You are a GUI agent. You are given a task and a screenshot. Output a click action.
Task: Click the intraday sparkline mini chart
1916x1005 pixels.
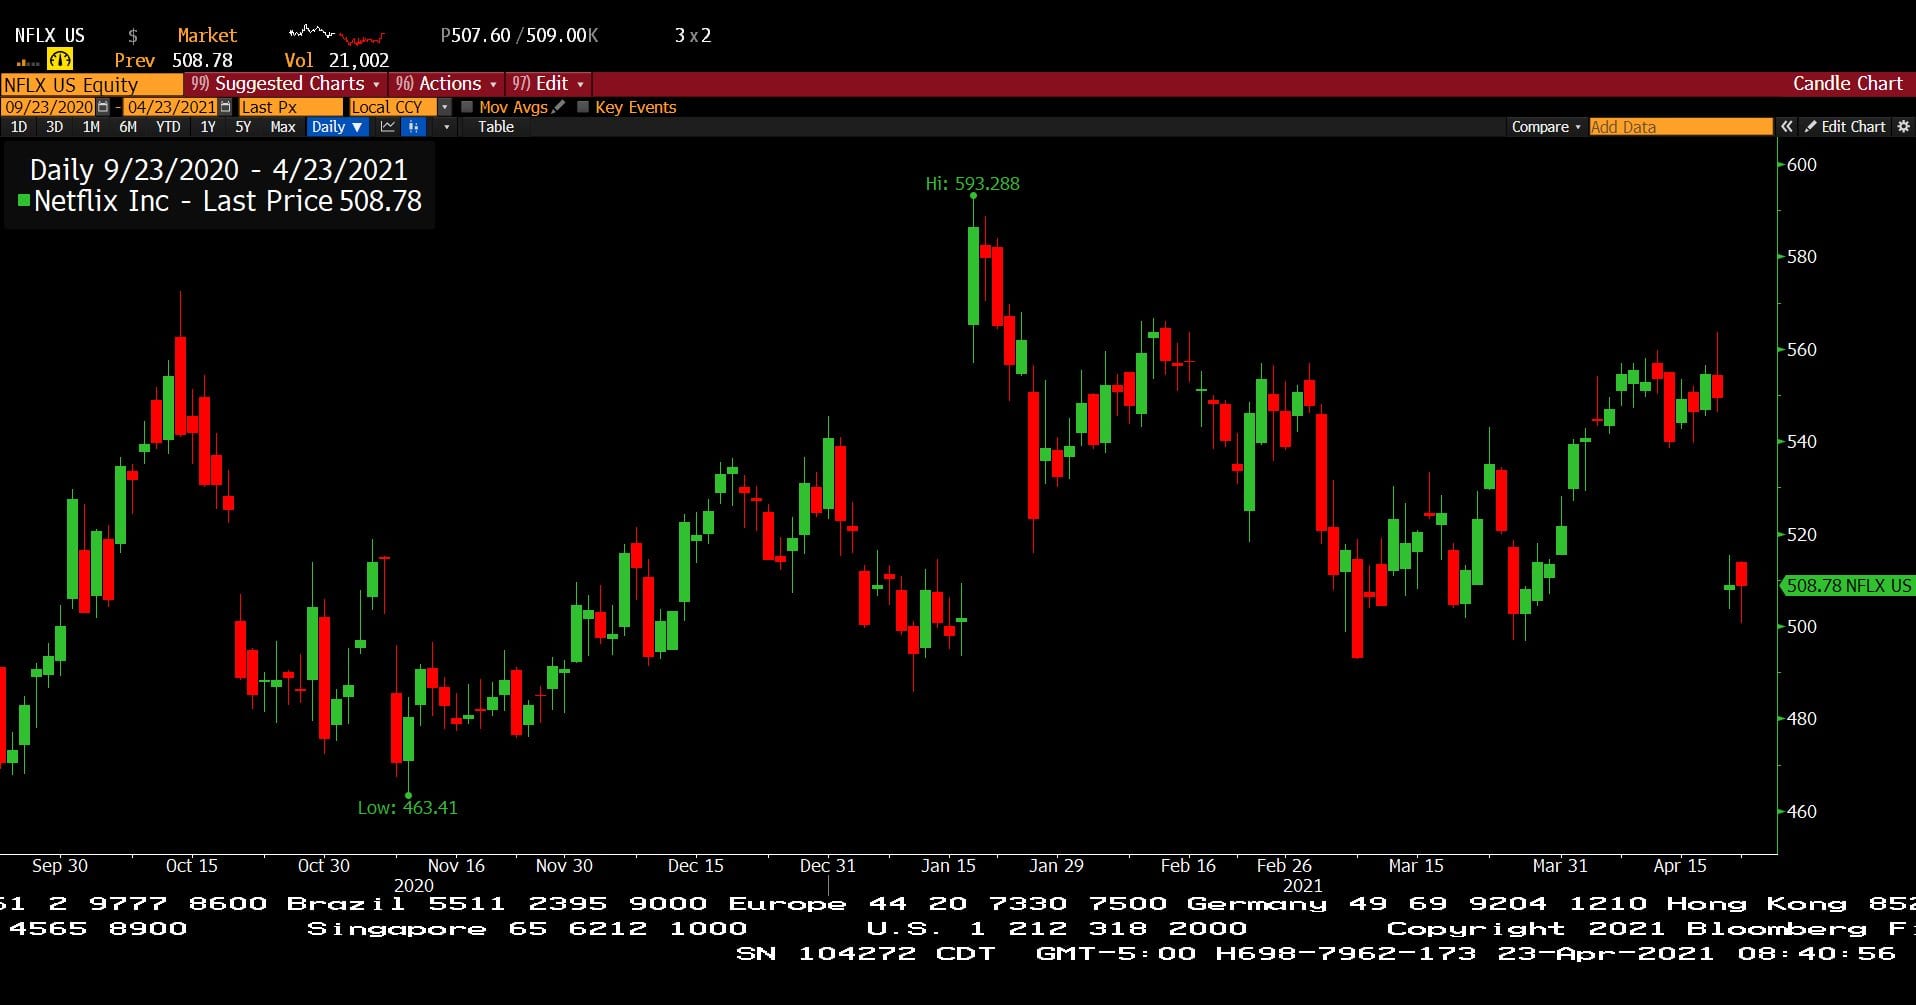337,36
